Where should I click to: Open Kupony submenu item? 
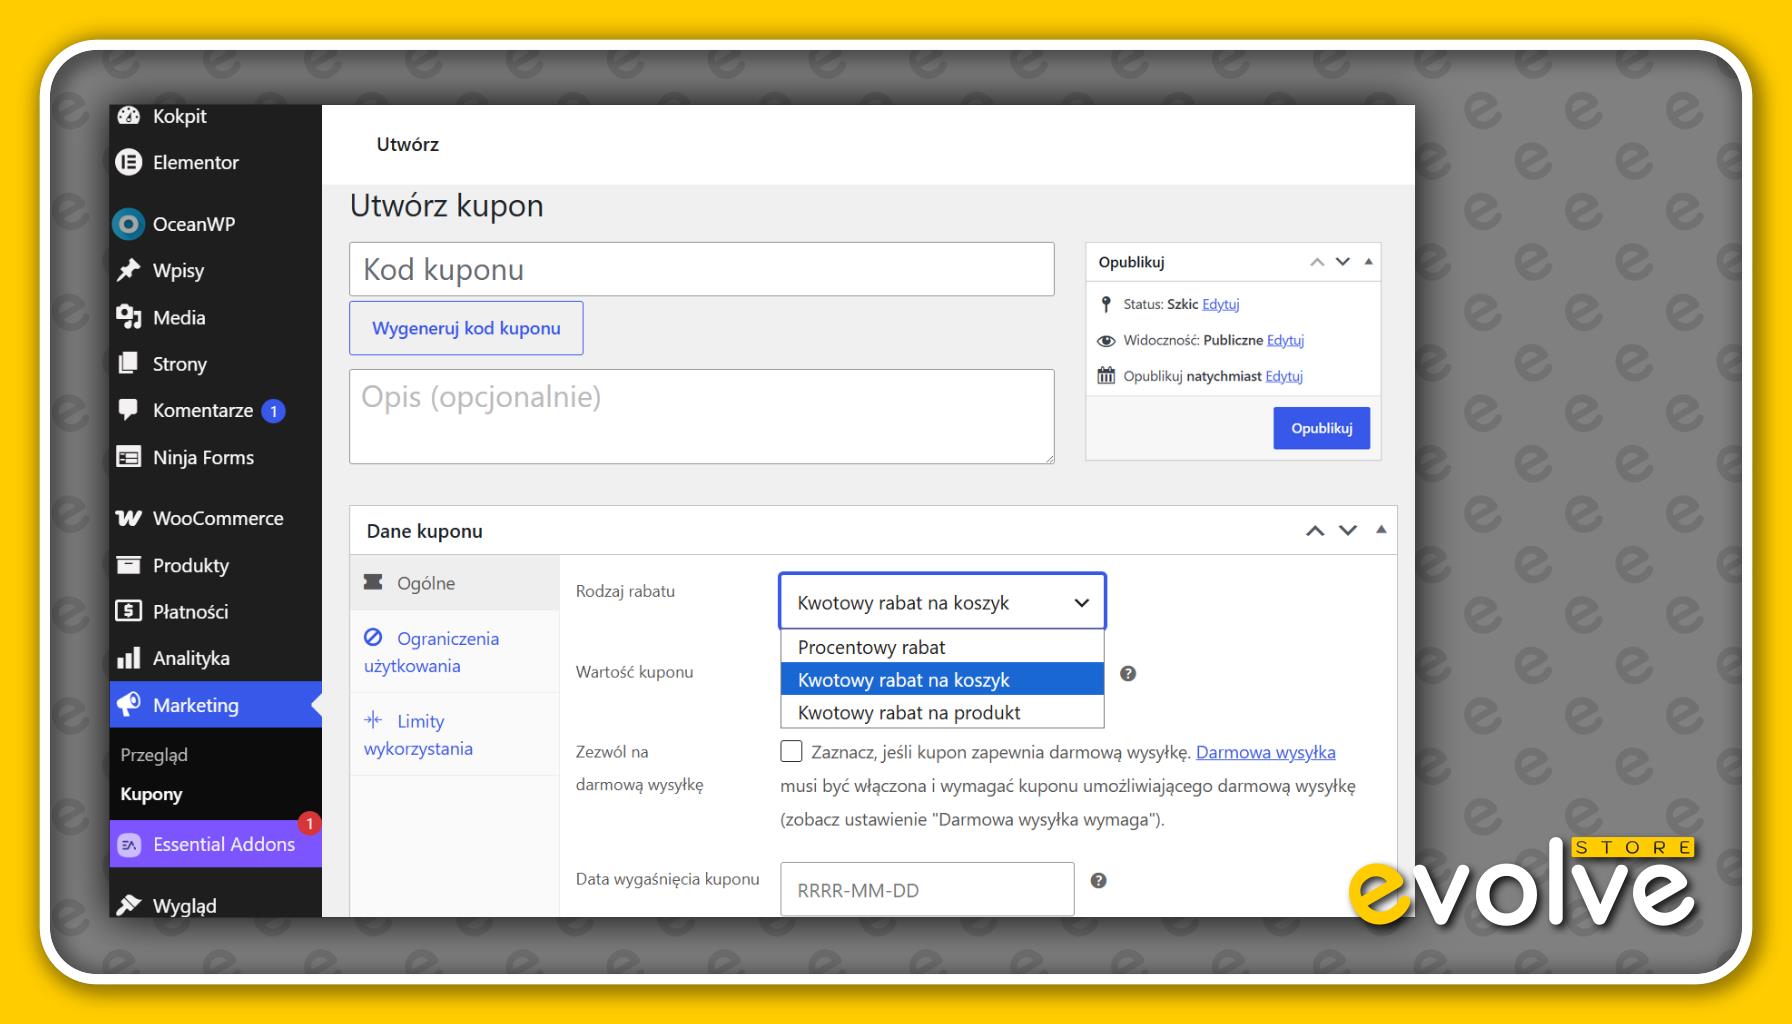(151, 794)
